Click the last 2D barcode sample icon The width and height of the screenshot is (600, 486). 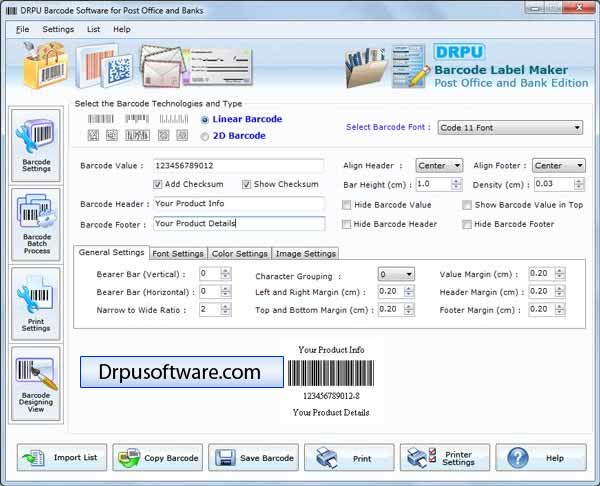pos(182,135)
